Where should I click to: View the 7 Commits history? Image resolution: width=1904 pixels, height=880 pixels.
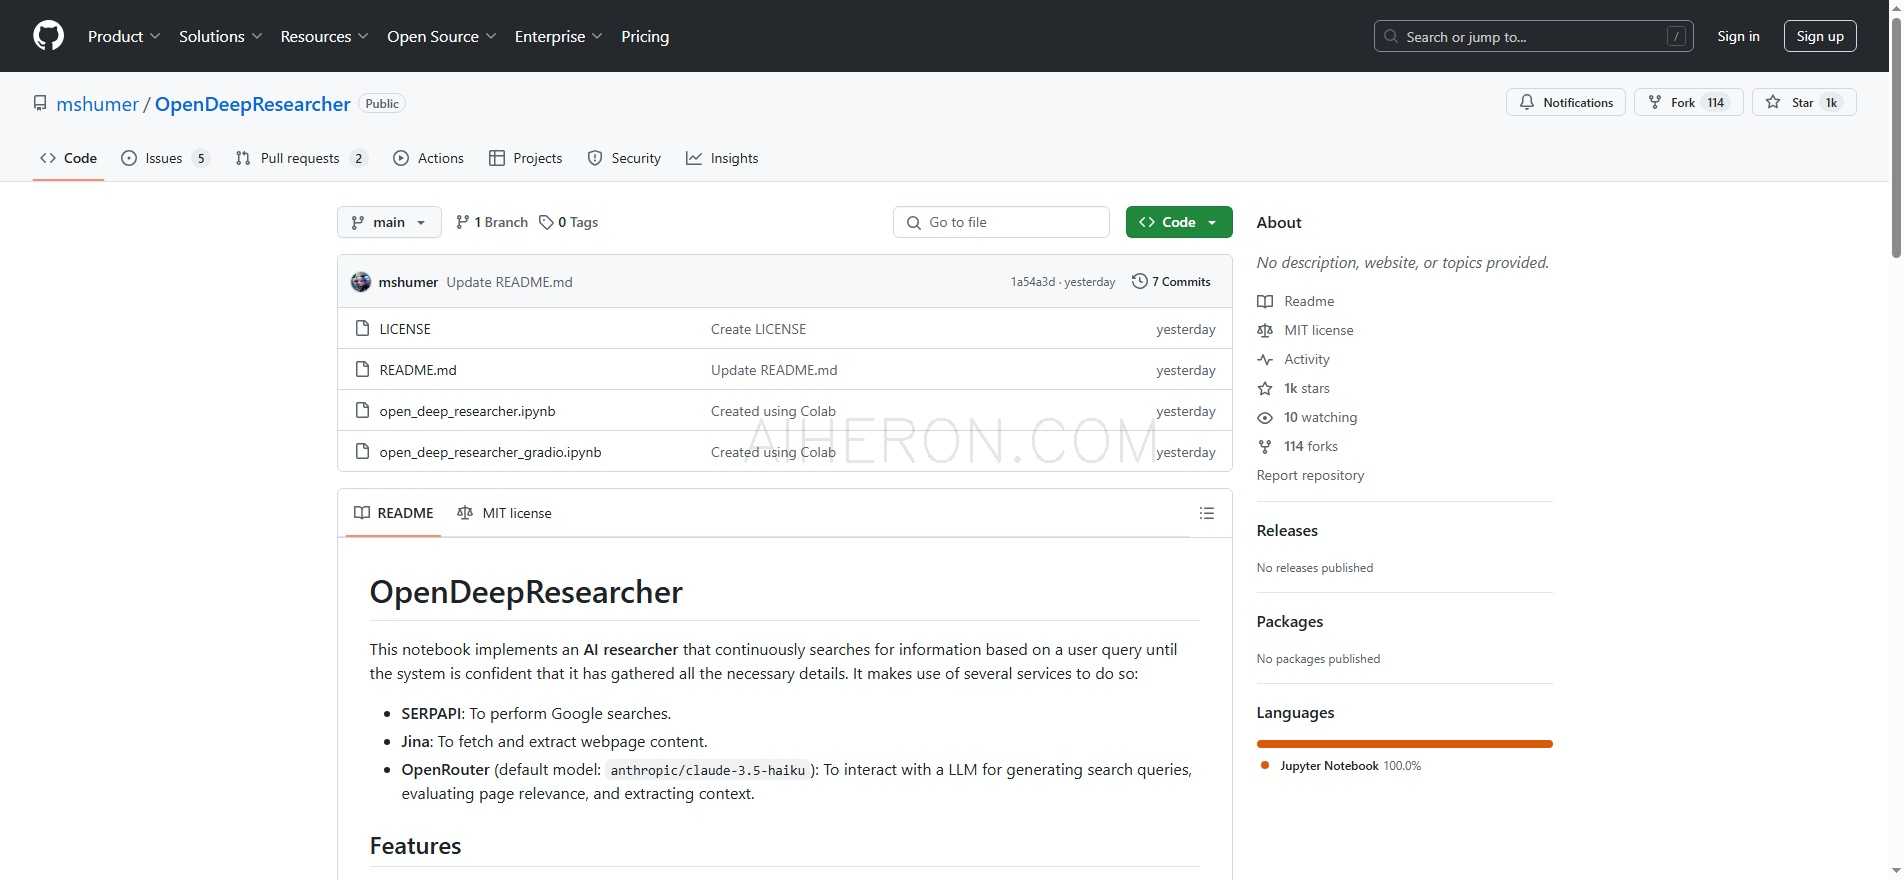1171,282
